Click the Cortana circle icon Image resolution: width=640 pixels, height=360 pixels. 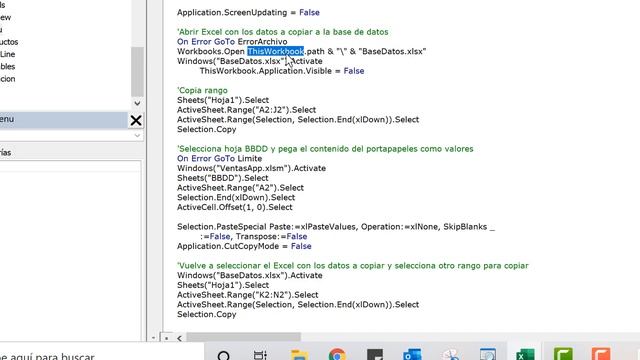point(223,355)
